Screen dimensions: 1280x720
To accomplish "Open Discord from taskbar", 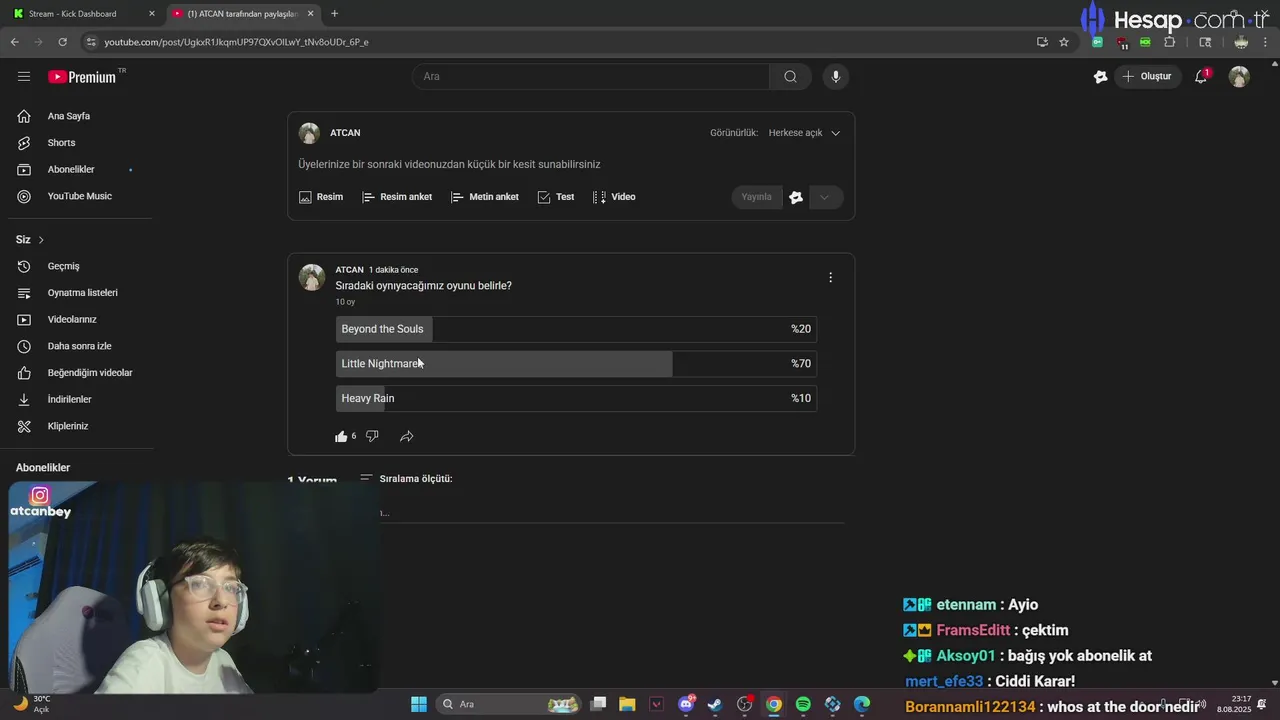I will pos(686,704).
